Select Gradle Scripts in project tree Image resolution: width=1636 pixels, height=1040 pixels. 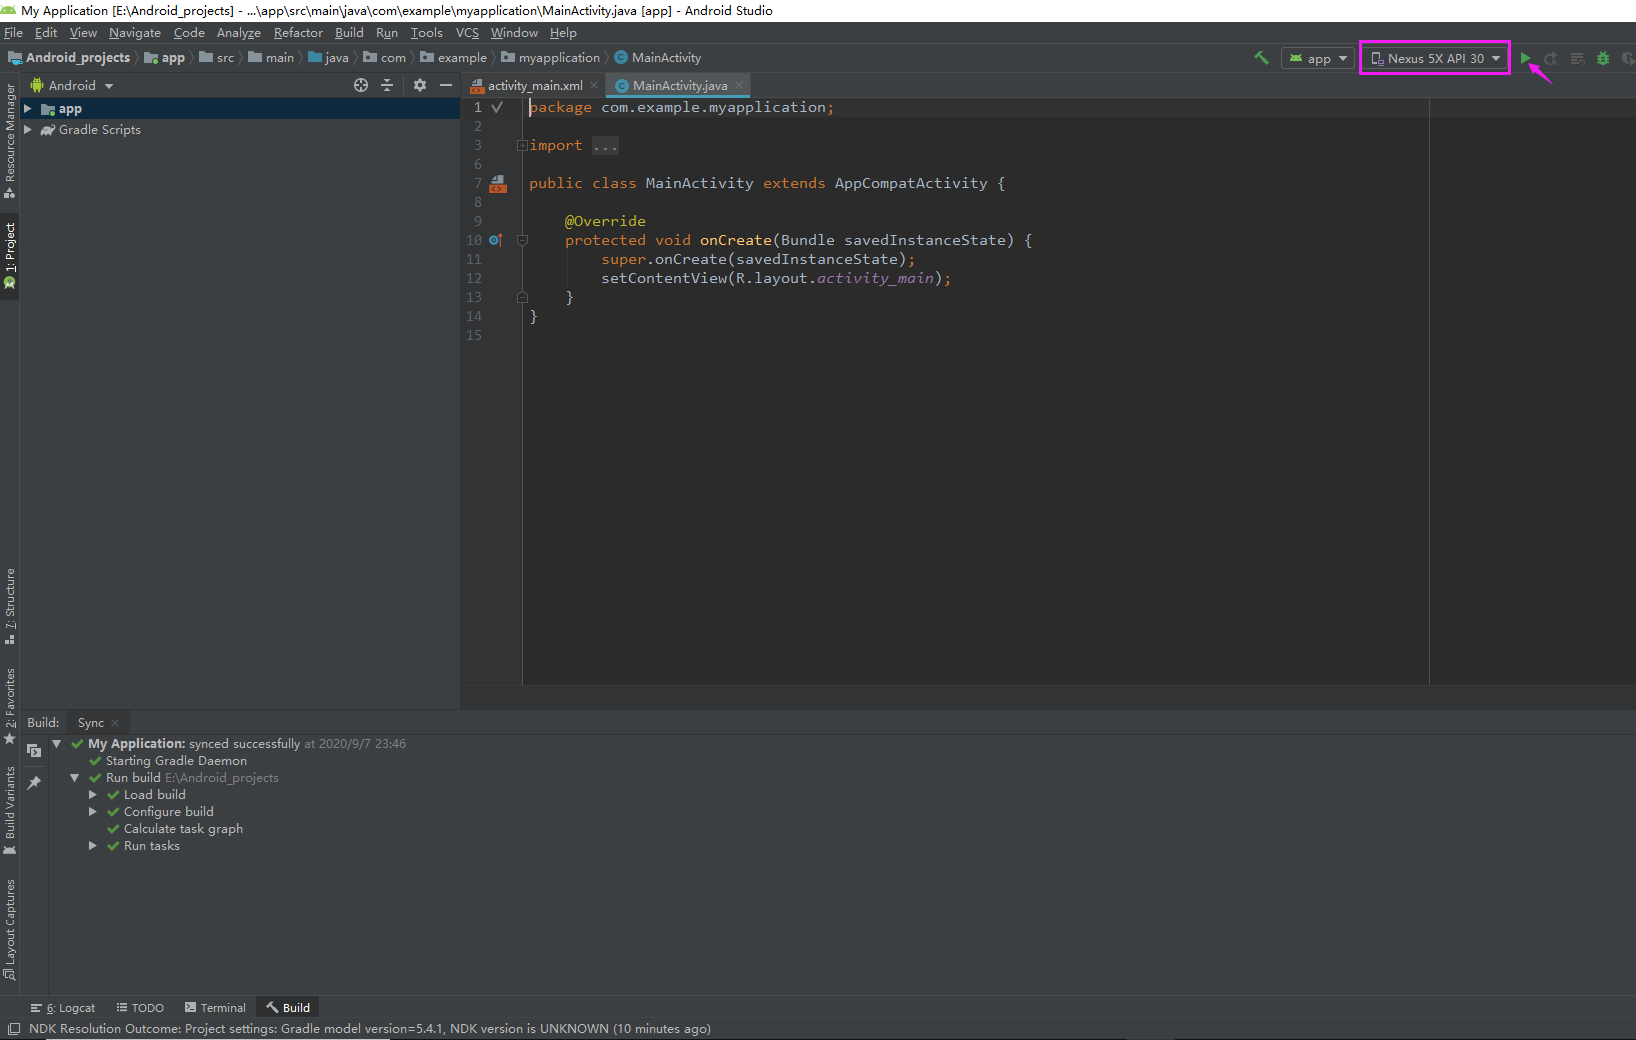[99, 130]
